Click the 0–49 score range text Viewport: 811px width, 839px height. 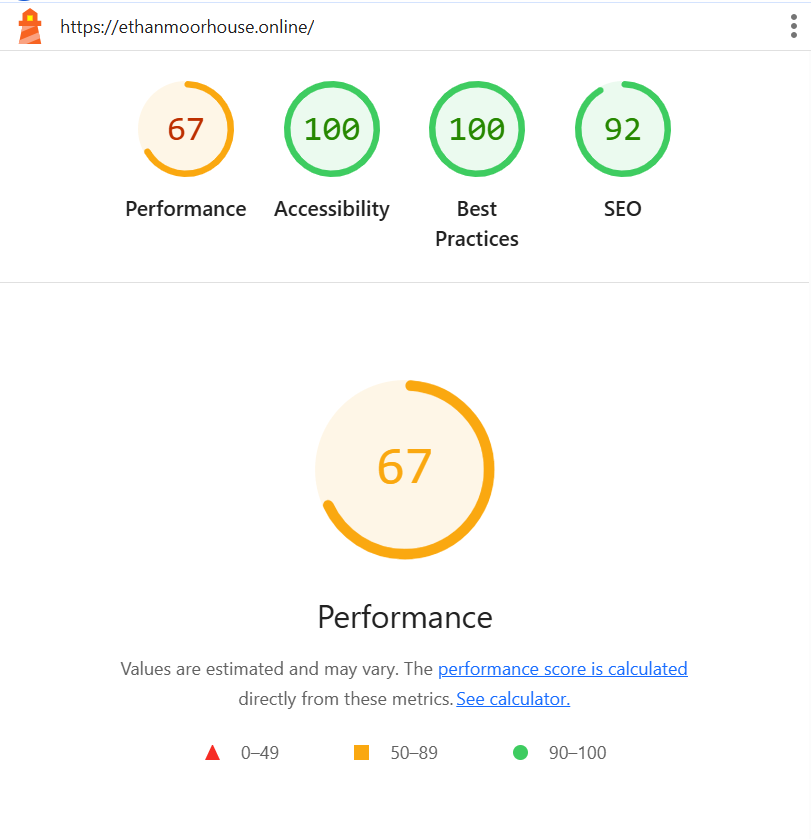tap(260, 753)
